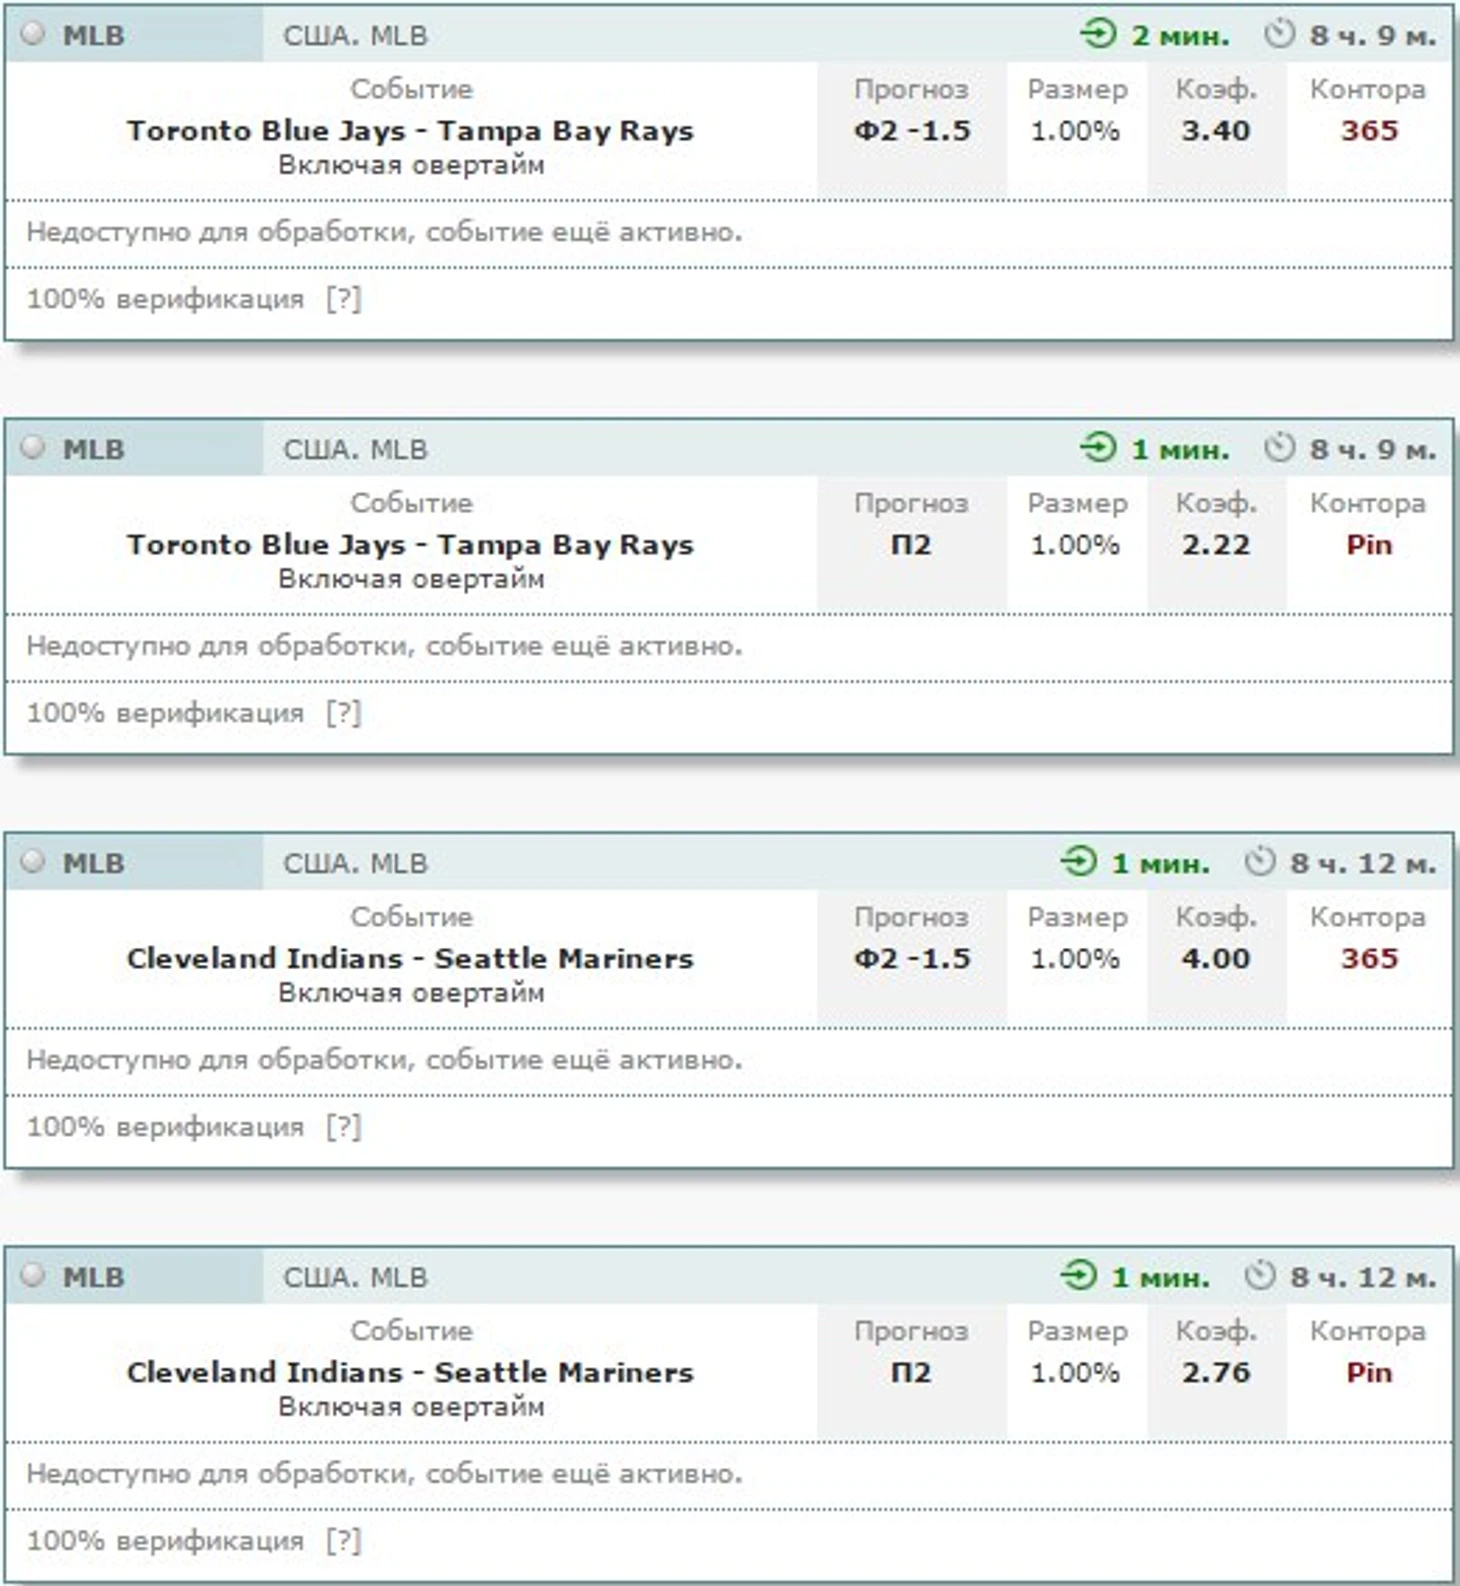This screenshot has height=1586, width=1460.
Task: Open bookmaker 365 link for Toronto bet
Action: click(1369, 131)
